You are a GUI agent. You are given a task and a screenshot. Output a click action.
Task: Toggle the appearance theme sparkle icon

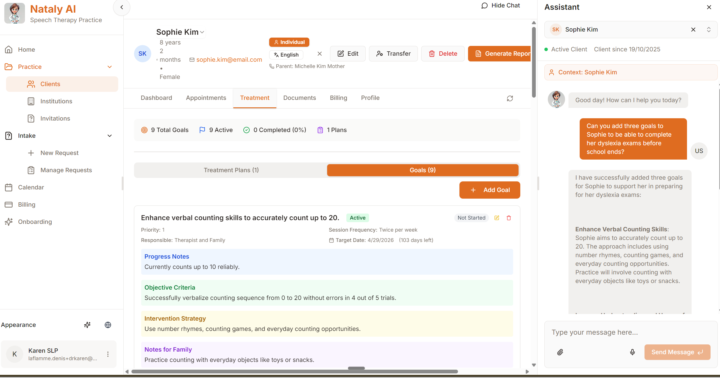(x=87, y=325)
